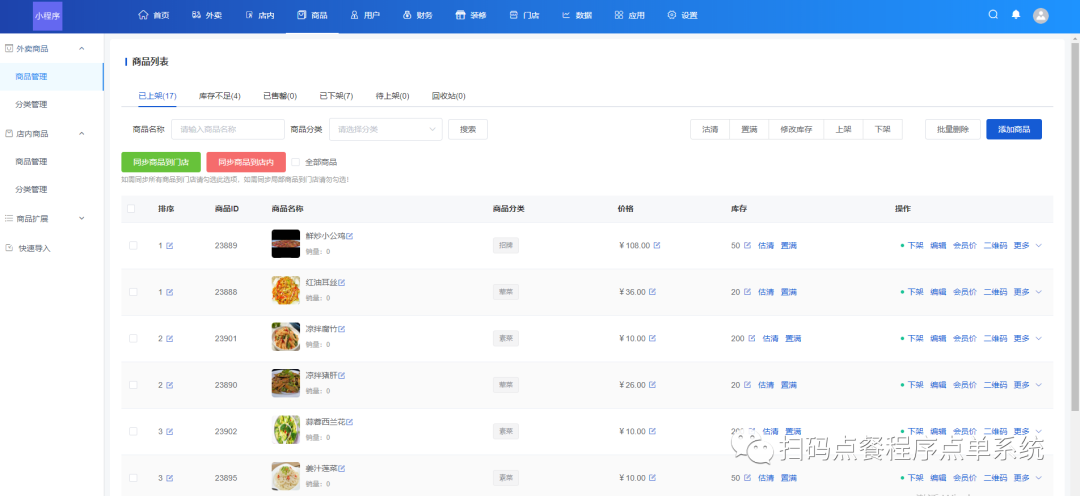Select the checkbox for 鲜炒小公鸡 row
Viewport: 1080px width, 496px height.
coord(133,245)
